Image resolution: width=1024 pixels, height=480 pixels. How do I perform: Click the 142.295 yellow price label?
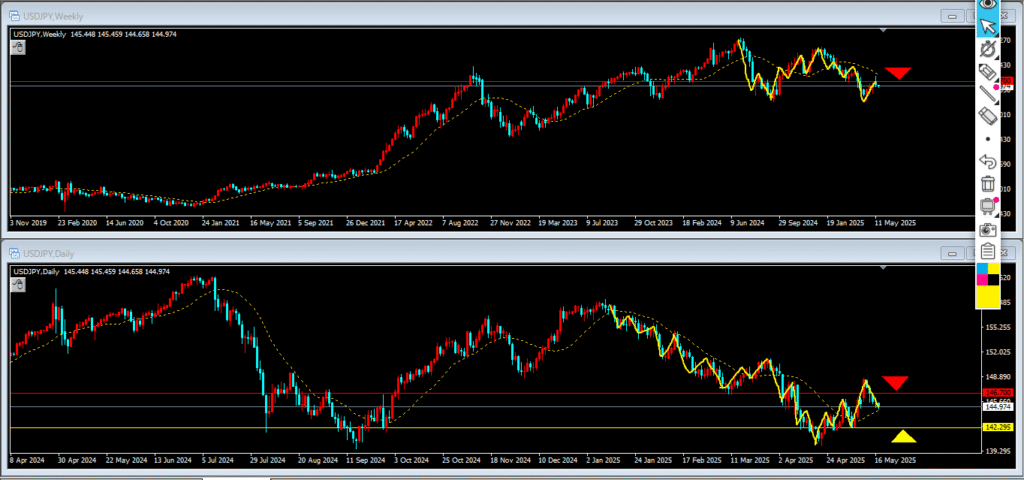(x=997, y=427)
